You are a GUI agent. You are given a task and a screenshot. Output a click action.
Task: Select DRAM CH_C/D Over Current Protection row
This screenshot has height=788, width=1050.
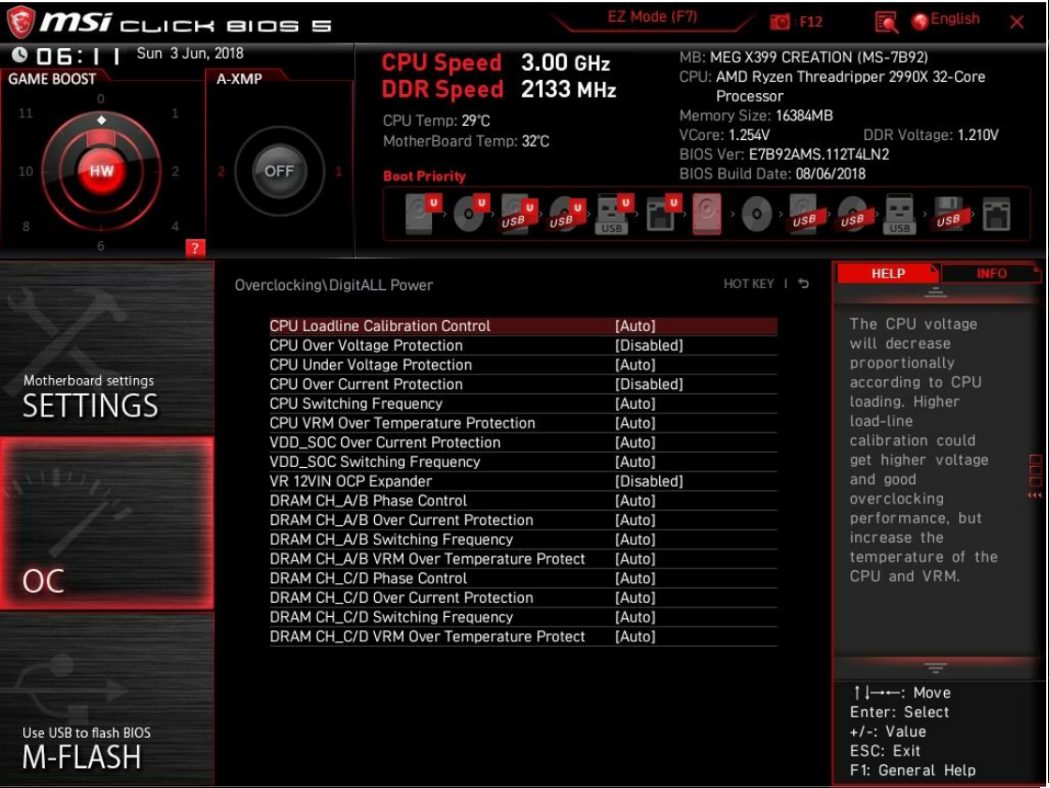pos(523,598)
